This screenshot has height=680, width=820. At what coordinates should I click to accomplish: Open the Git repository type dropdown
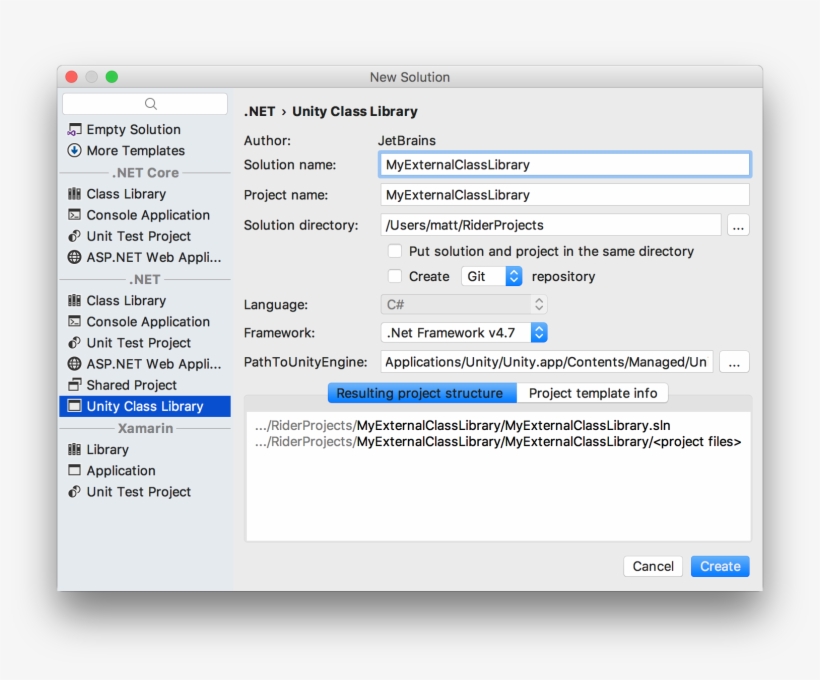click(x=492, y=276)
